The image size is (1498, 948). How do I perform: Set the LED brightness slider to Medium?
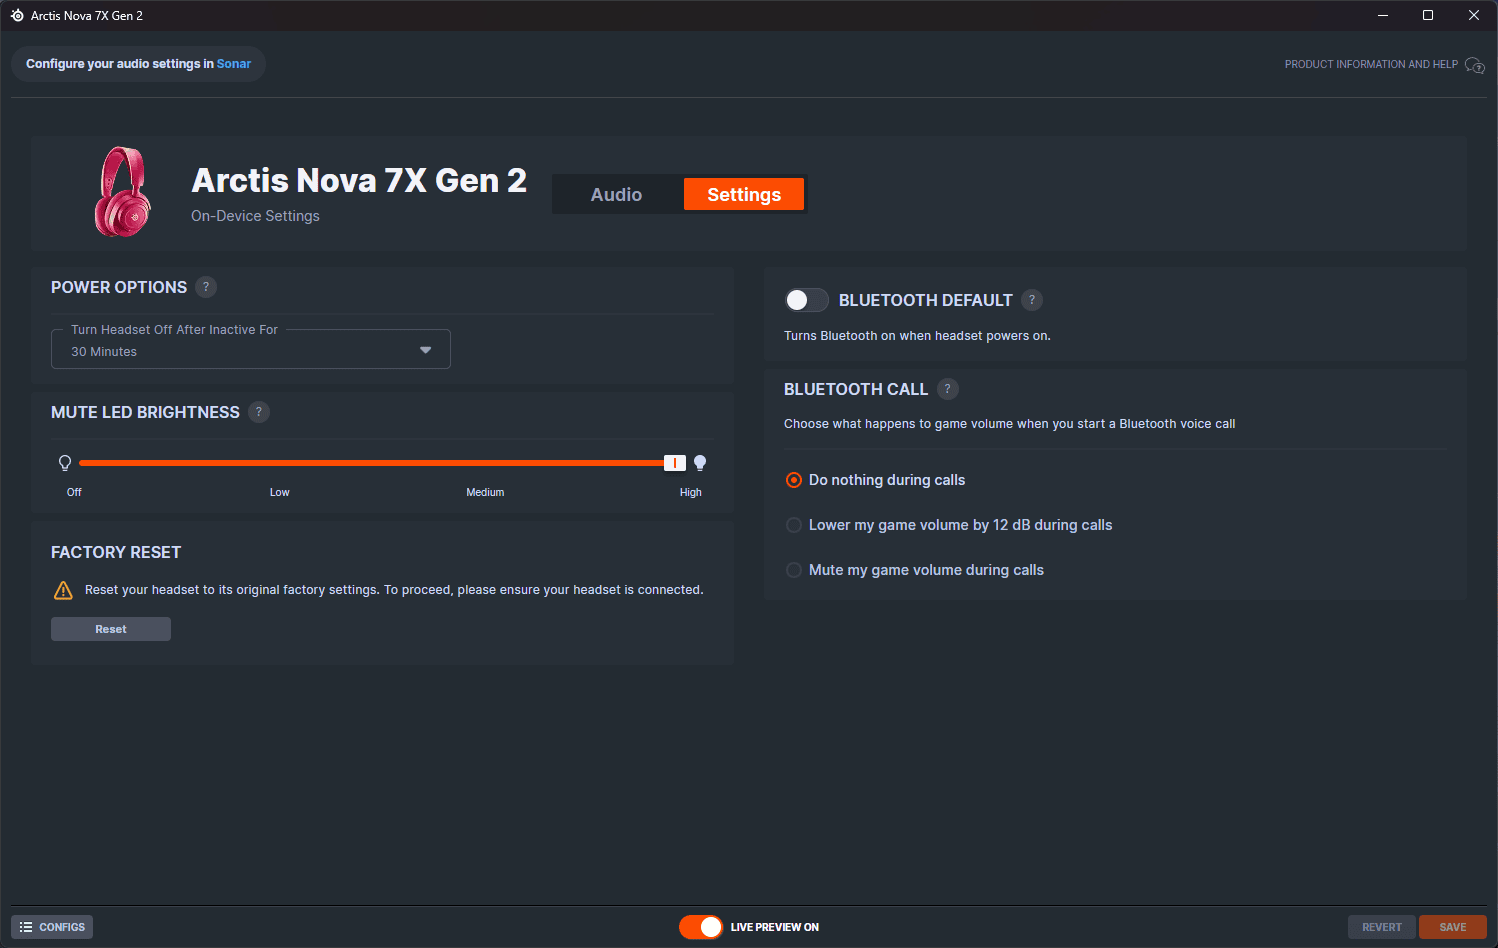click(485, 463)
